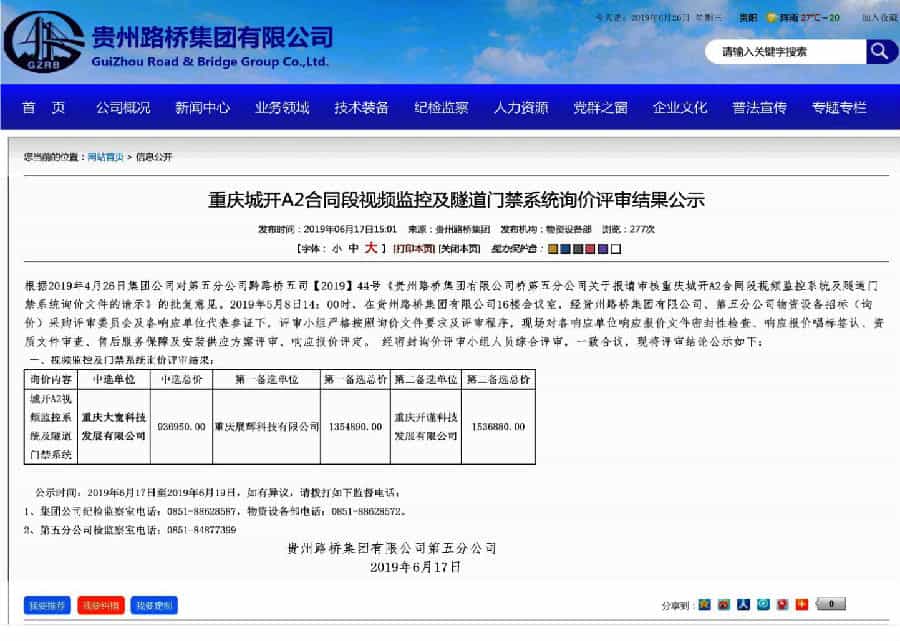This screenshot has height=641, width=900.
Task: Open the 公司概况 navigation menu
Action: point(123,108)
